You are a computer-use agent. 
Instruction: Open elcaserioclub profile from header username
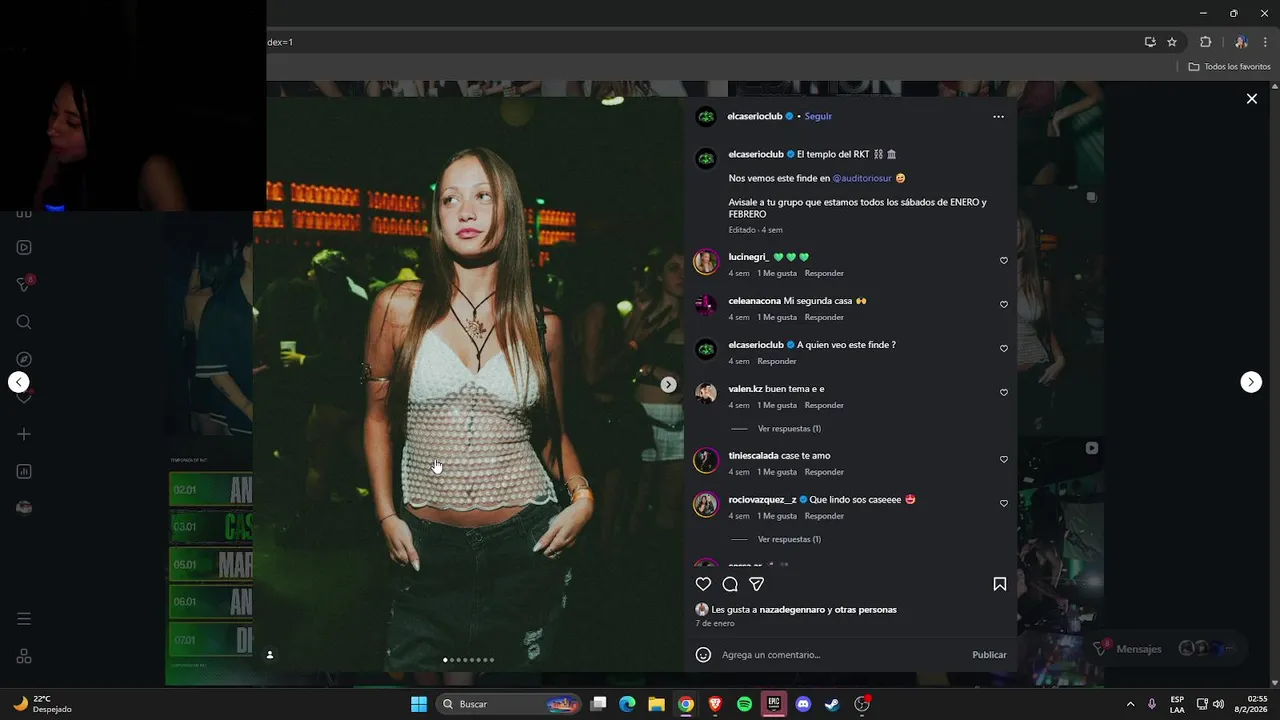click(x=755, y=117)
